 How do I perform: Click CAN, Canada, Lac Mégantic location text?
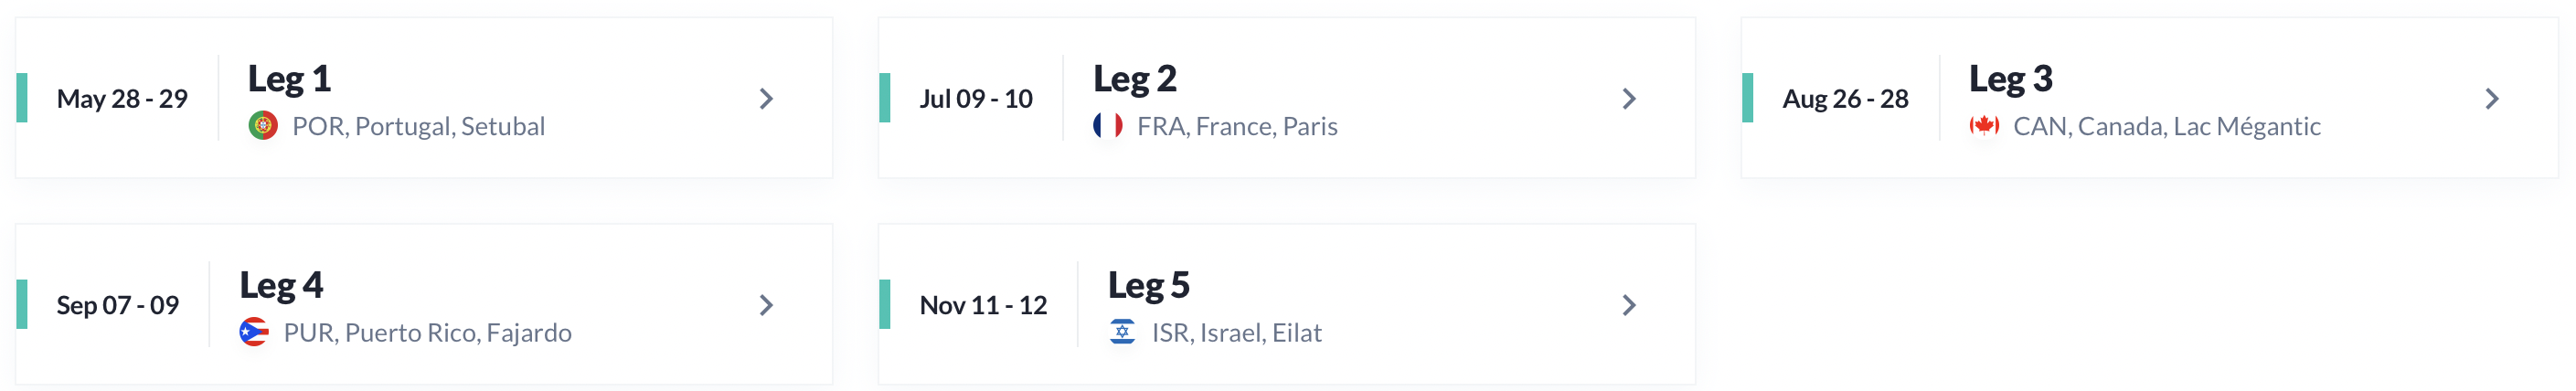pos(2167,127)
